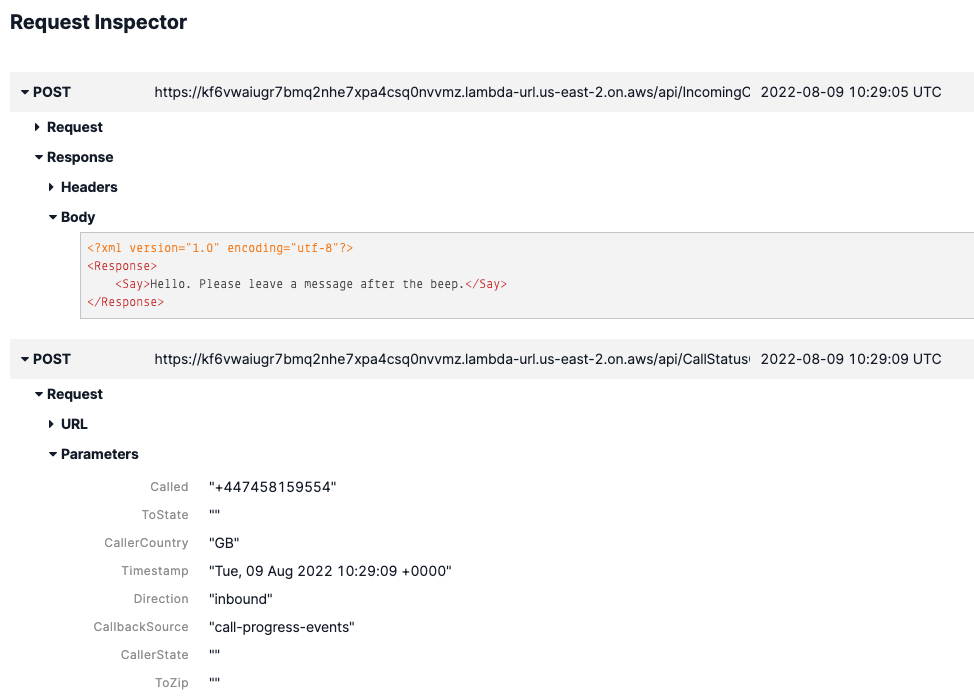
Task: Collapse the Response section
Action: click(39, 157)
